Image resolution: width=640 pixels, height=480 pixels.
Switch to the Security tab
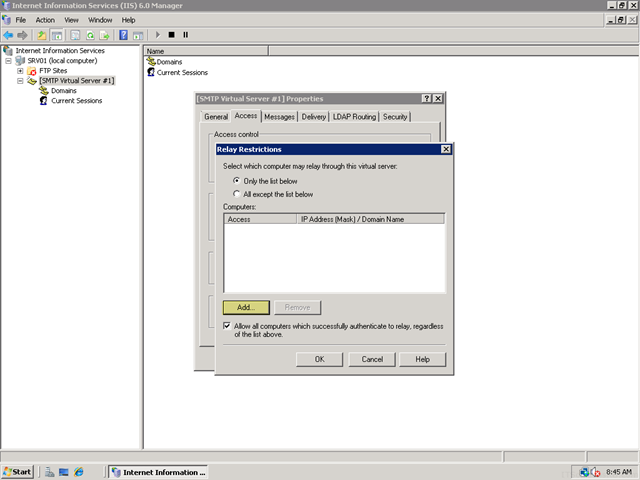coord(395,117)
